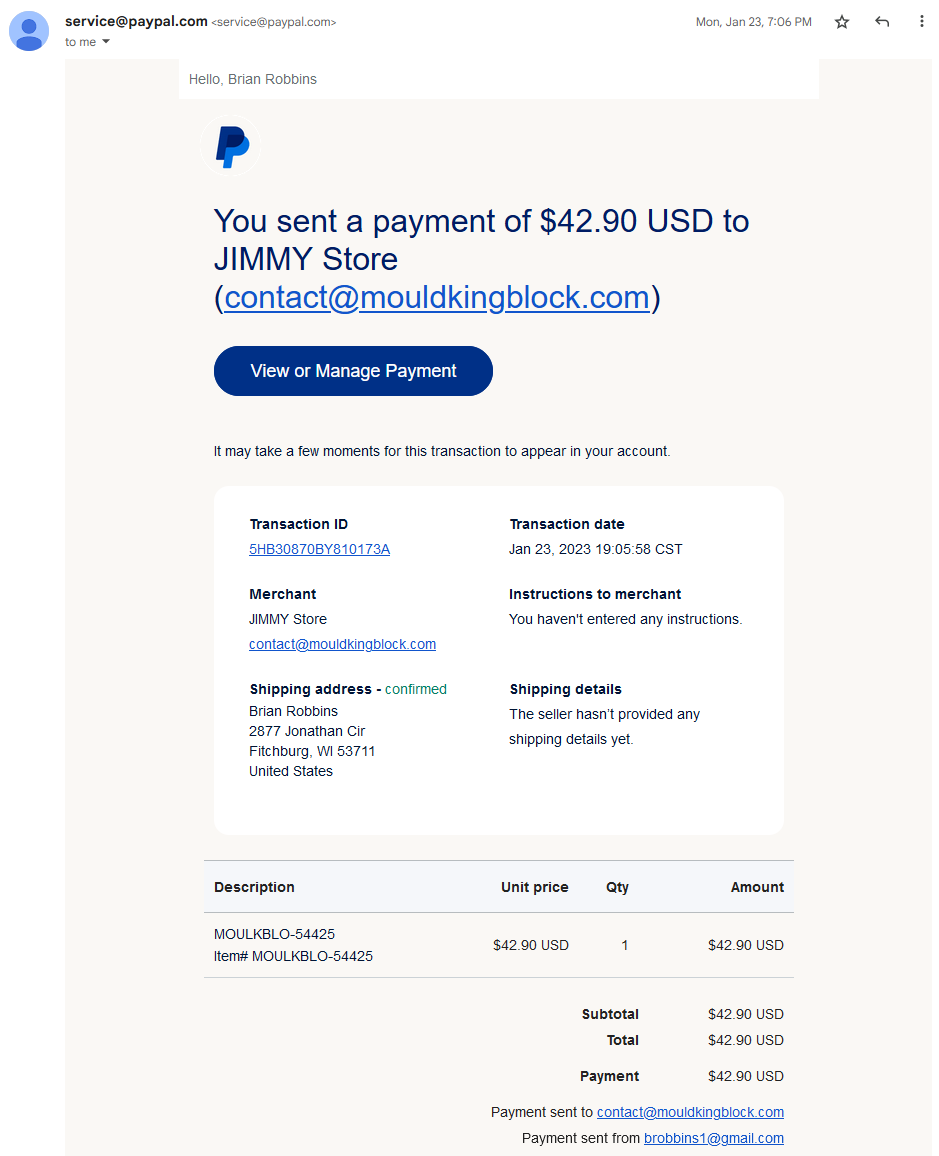Open transaction ID 5HB30870BY810173A link
This screenshot has width=939, height=1156.
319,549
